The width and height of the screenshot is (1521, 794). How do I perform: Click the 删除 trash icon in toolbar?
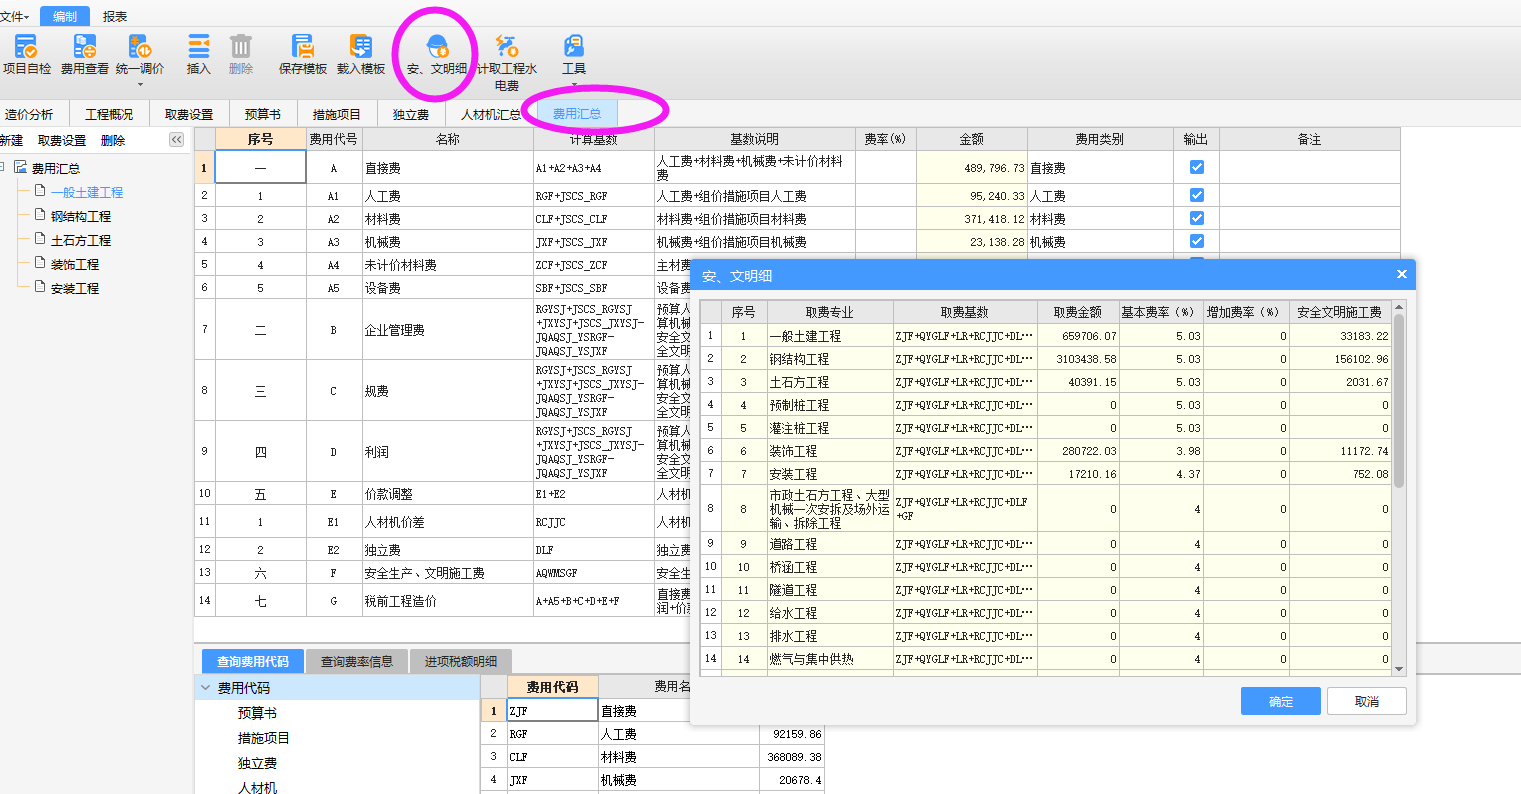(x=241, y=46)
